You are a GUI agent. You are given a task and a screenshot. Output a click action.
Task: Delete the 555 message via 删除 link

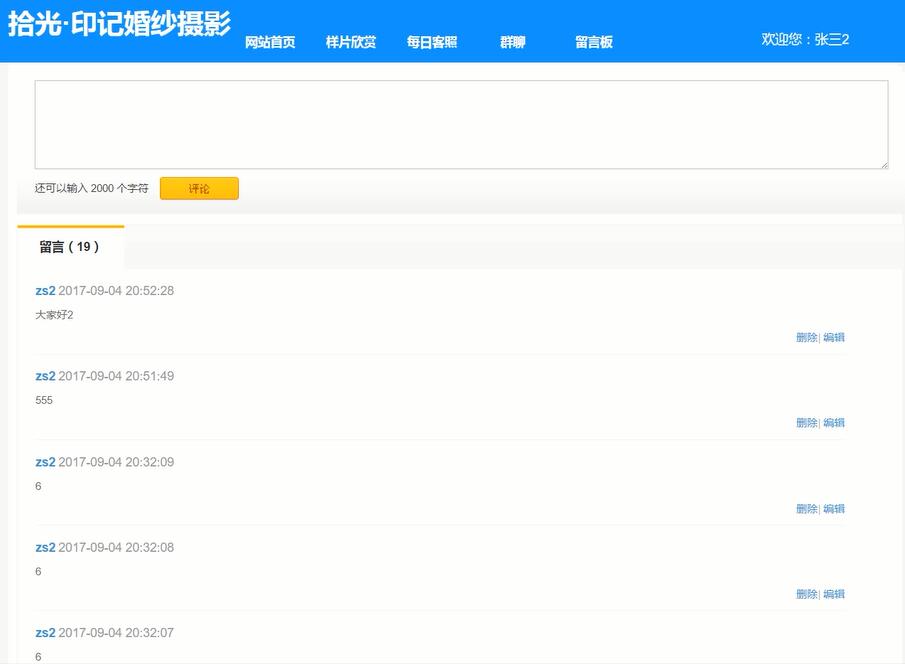pyautogui.click(x=806, y=422)
